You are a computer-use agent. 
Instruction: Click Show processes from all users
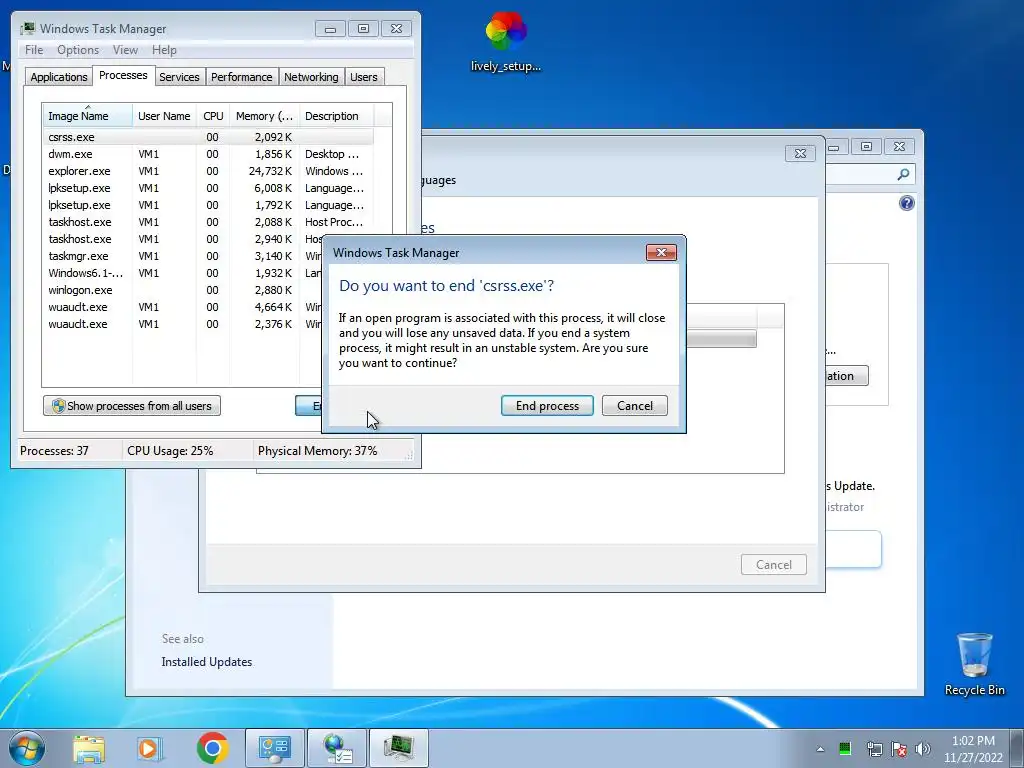pyautogui.click(x=132, y=406)
